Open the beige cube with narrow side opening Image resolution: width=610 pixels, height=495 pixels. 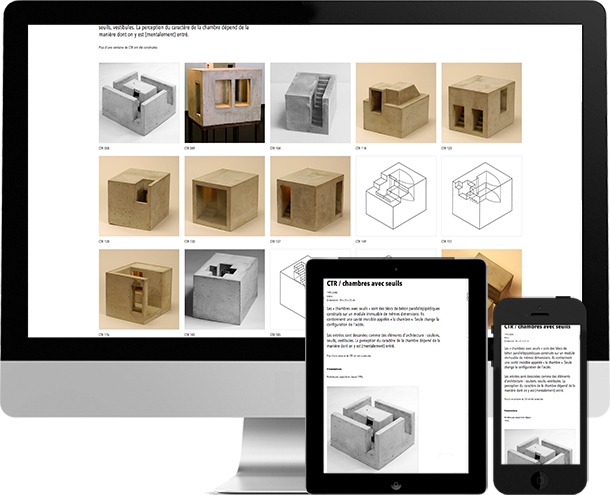(310, 194)
